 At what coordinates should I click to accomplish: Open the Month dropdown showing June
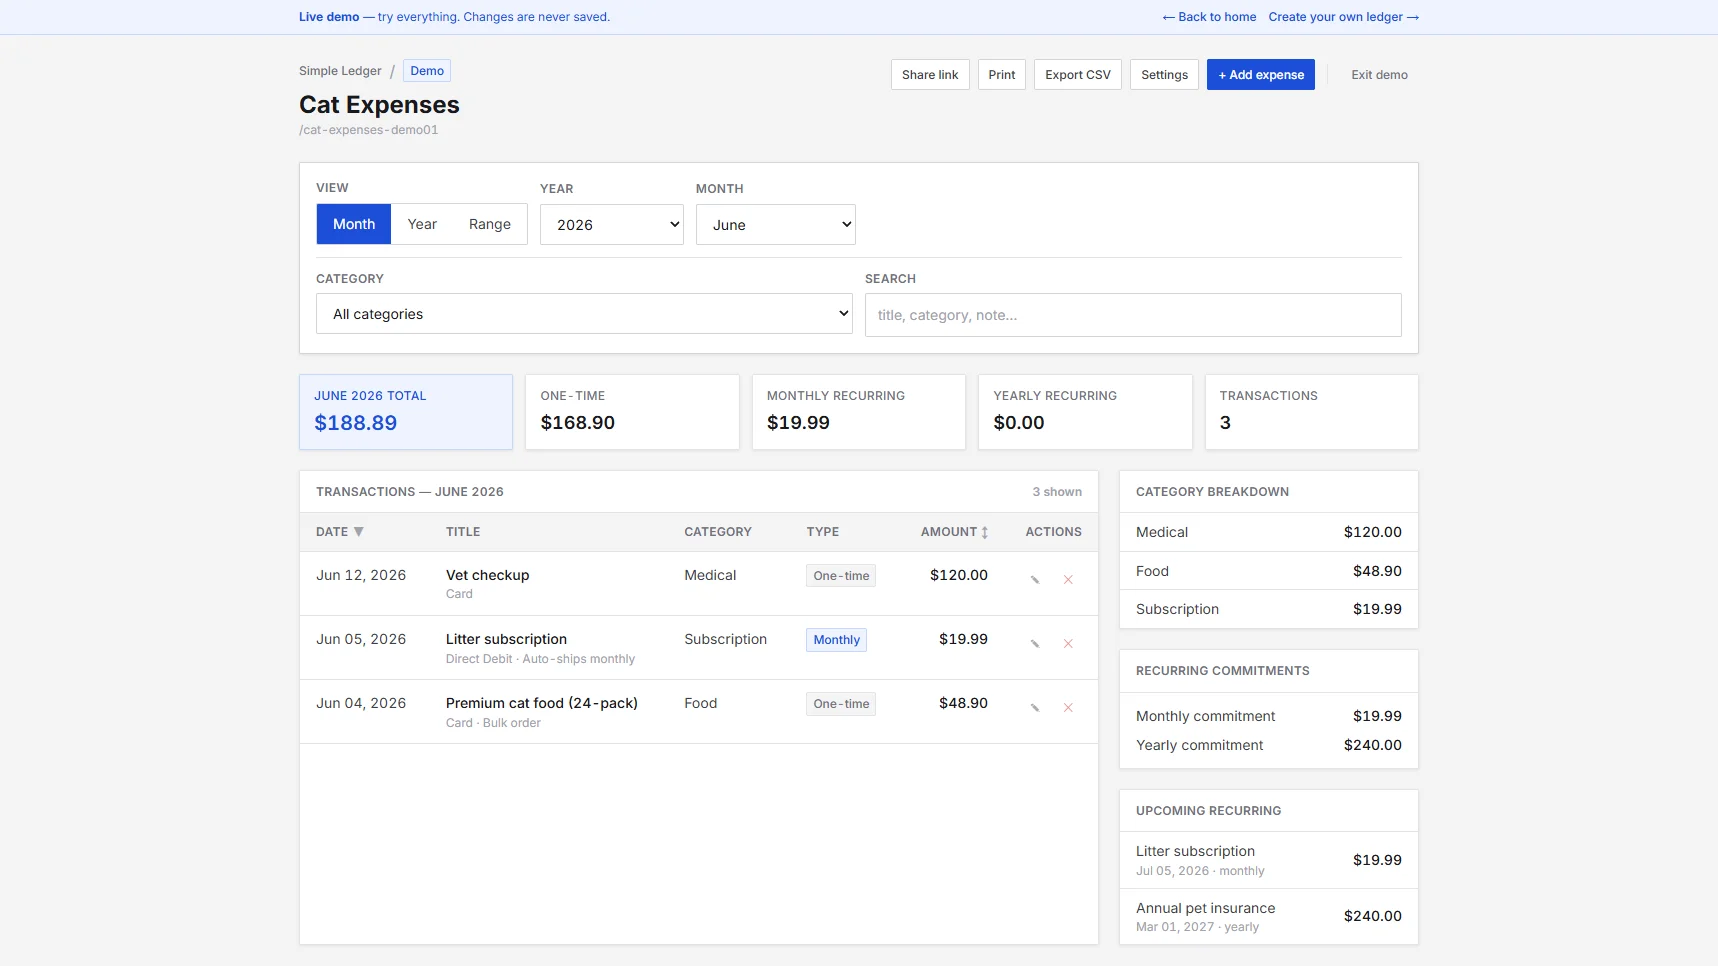(x=776, y=225)
